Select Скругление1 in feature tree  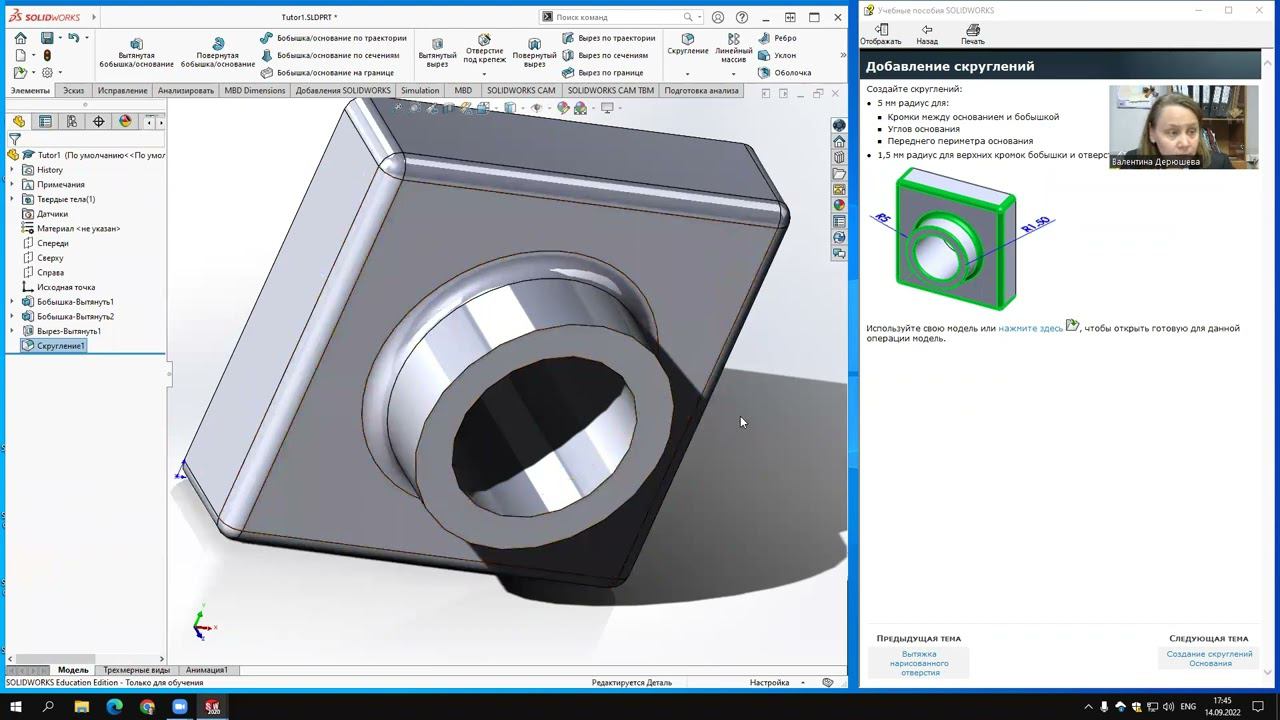tap(54, 346)
